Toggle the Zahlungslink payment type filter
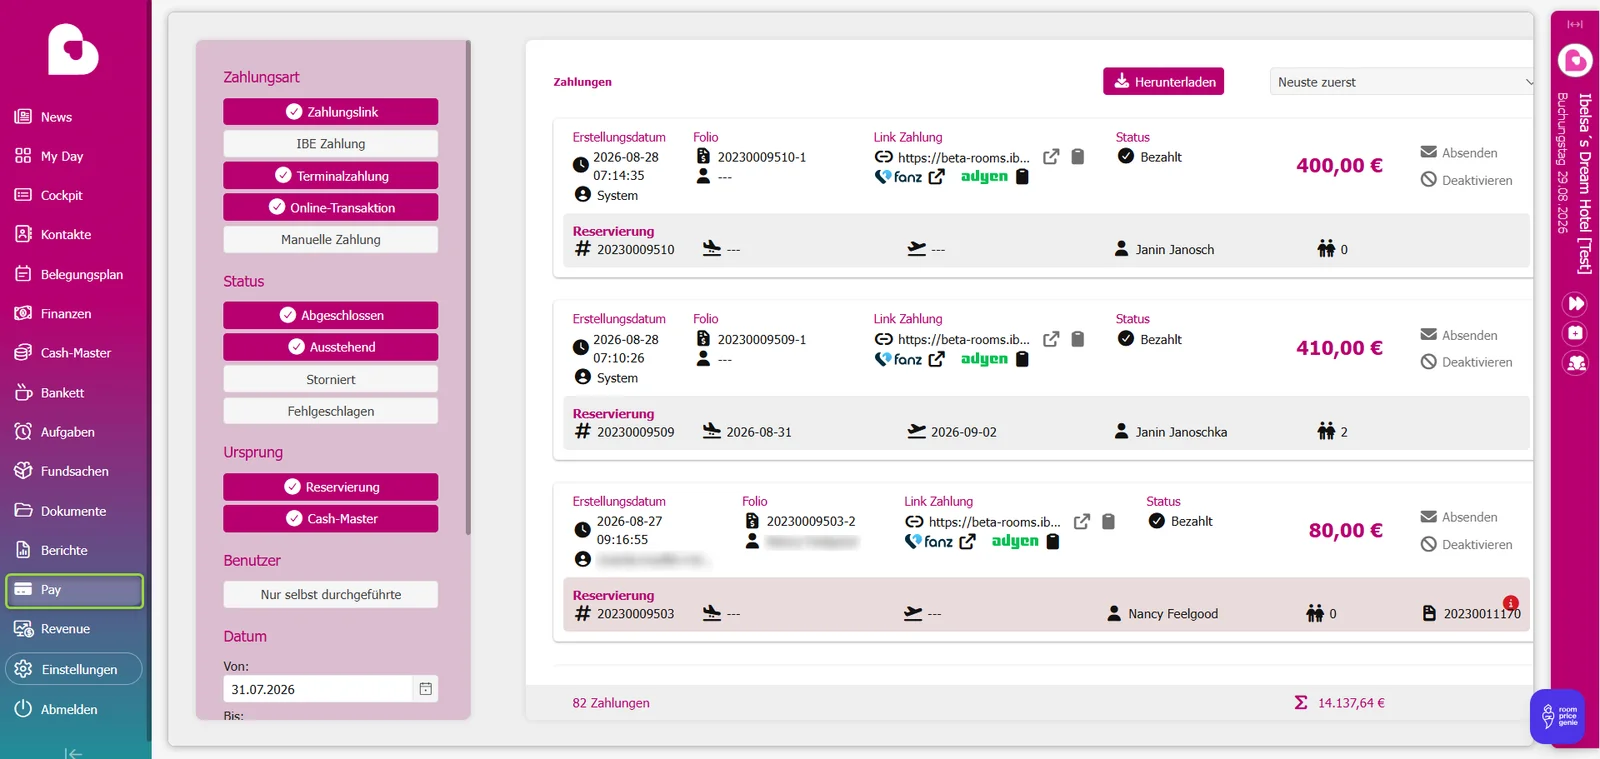This screenshot has width=1600, height=759. [x=331, y=112]
